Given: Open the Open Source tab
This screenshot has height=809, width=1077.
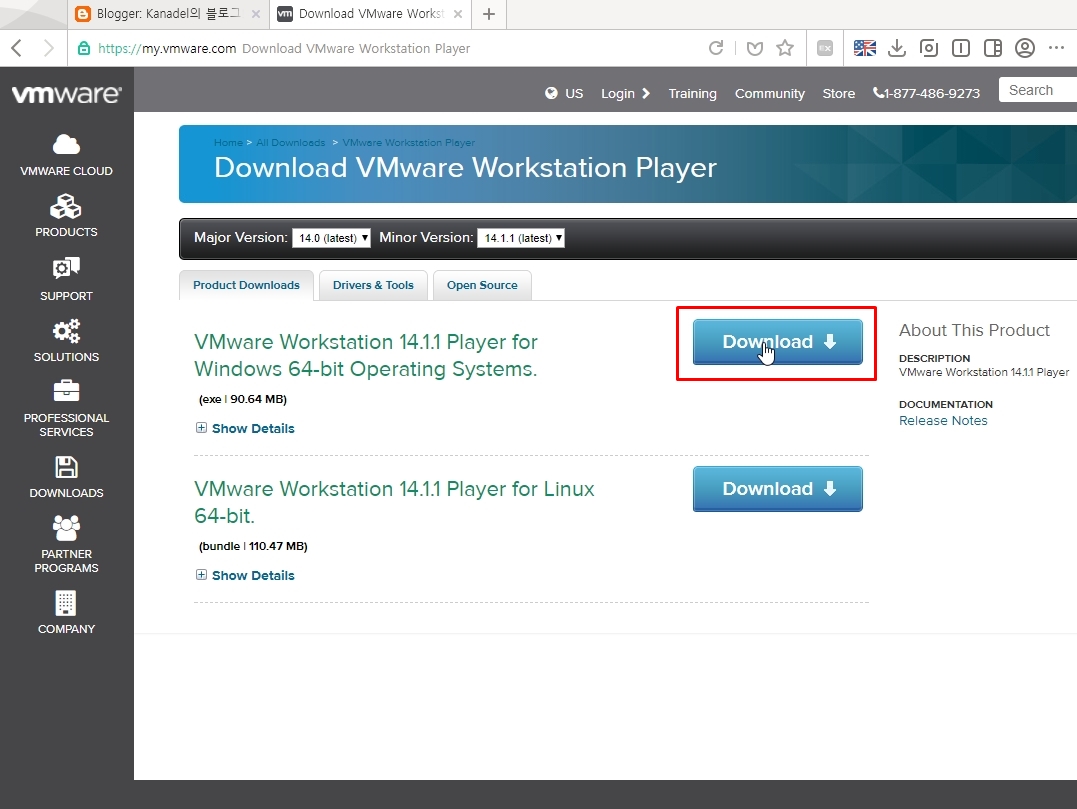Looking at the screenshot, I should 482,285.
